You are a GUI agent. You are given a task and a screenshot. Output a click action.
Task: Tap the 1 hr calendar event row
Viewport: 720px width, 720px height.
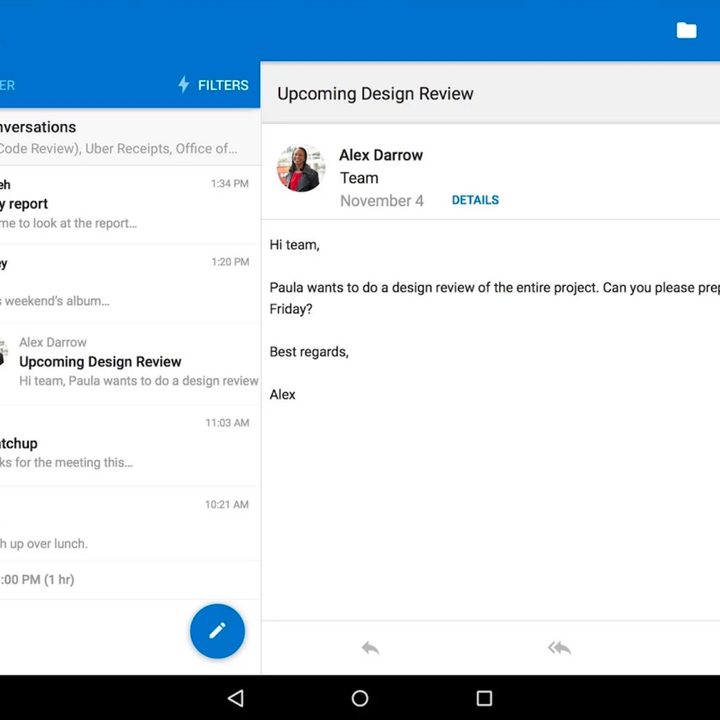(x=130, y=580)
